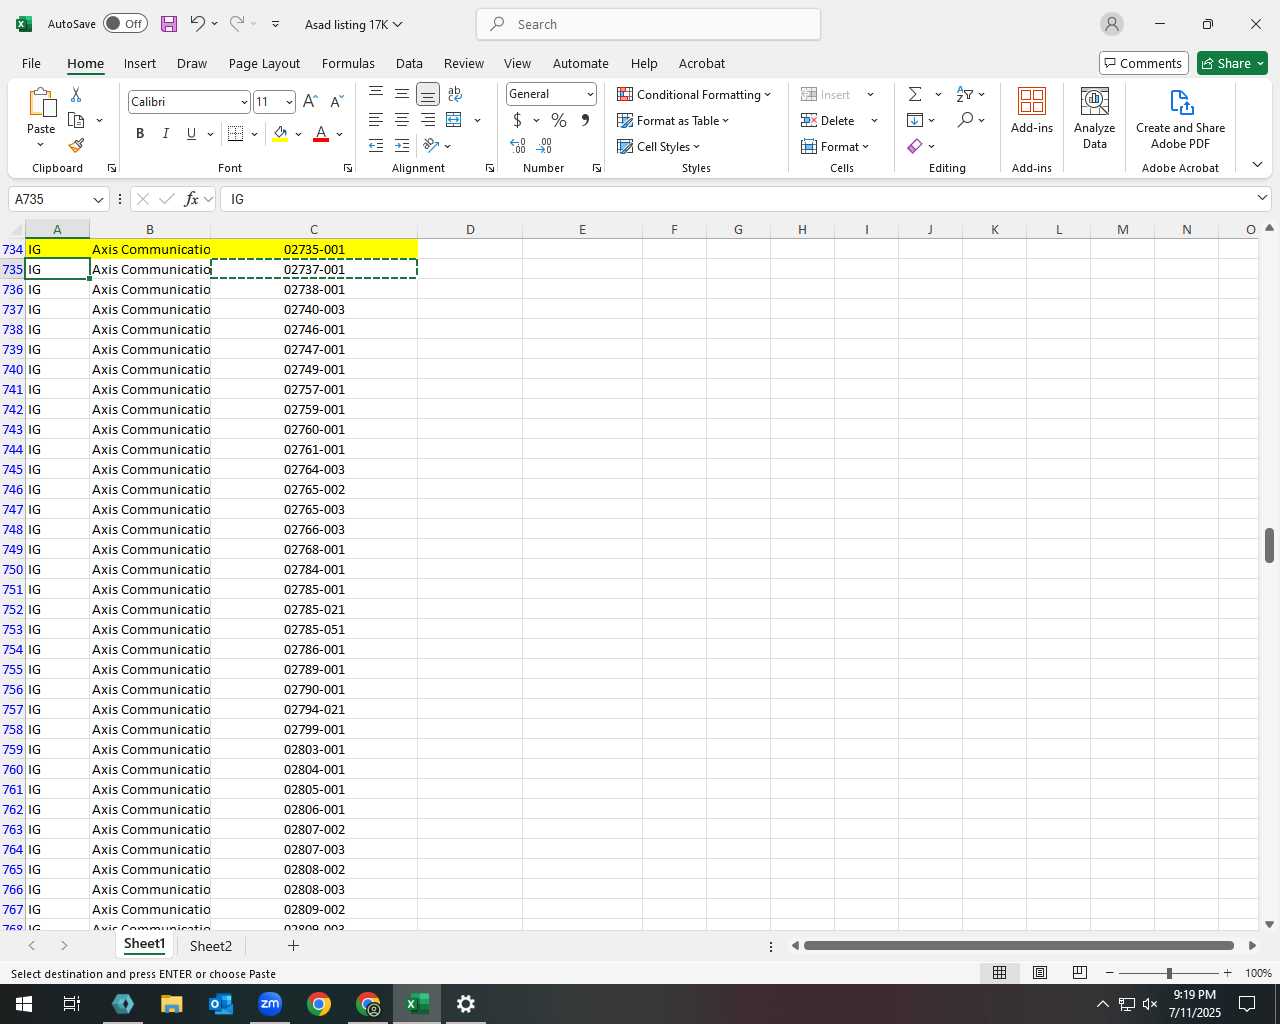Expand the Name Box dropdown arrow
The width and height of the screenshot is (1280, 1024).
point(98,199)
